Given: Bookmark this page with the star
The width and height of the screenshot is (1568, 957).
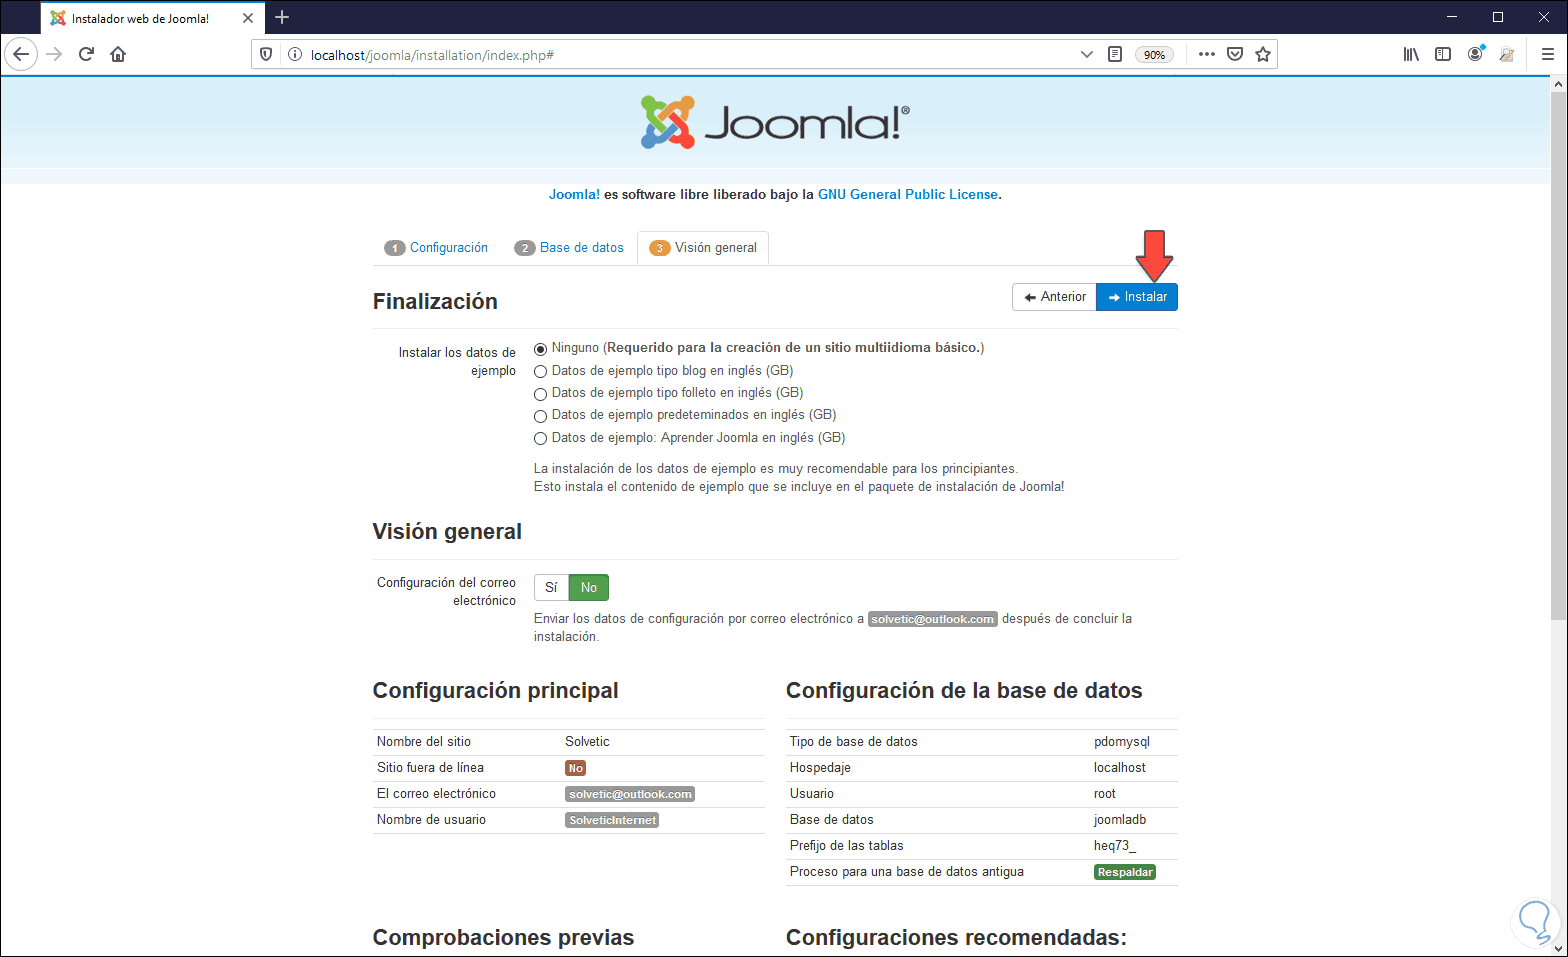Looking at the screenshot, I should pos(1263,54).
